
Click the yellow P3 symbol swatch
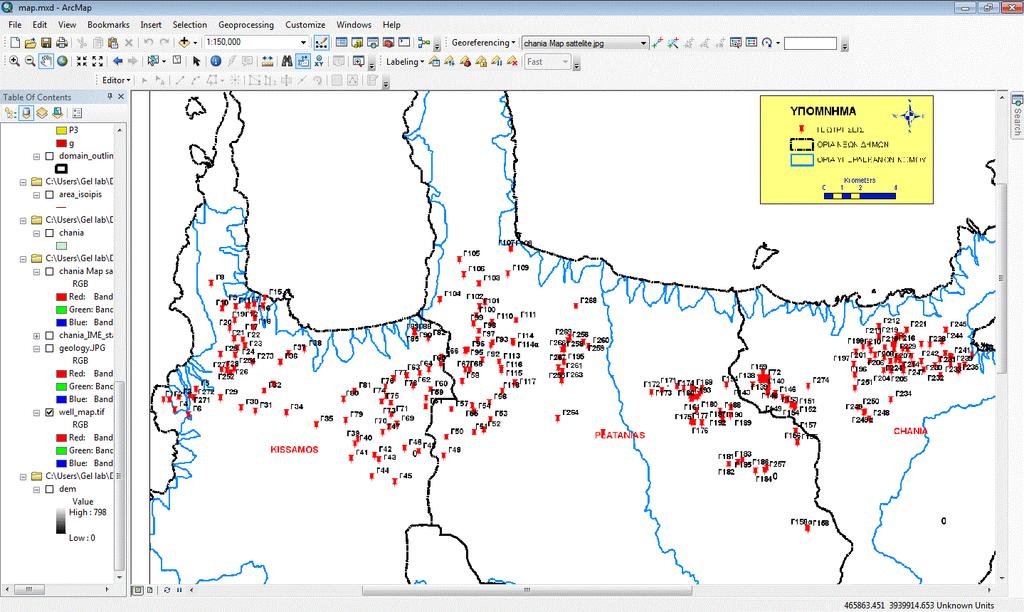tap(61, 131)
